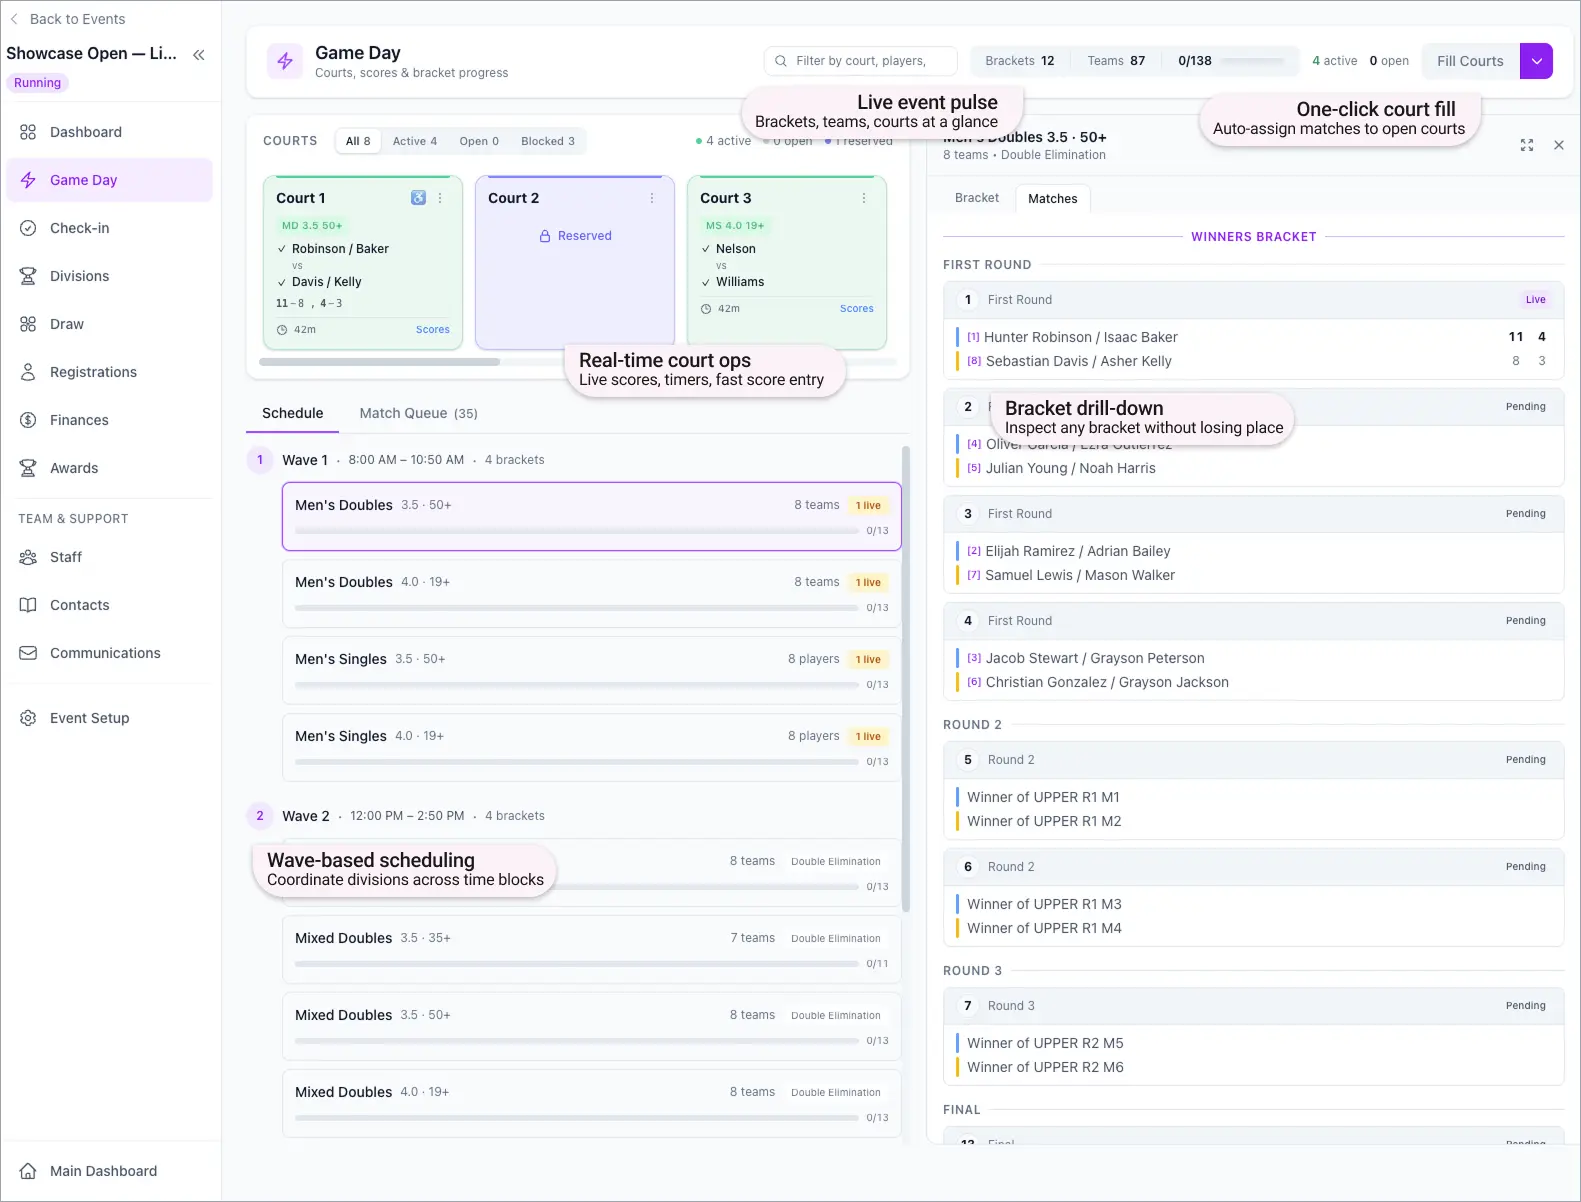1581x1202 pixels.
Task: Filter courts by Active 4
Action: [x=414, y=141]
